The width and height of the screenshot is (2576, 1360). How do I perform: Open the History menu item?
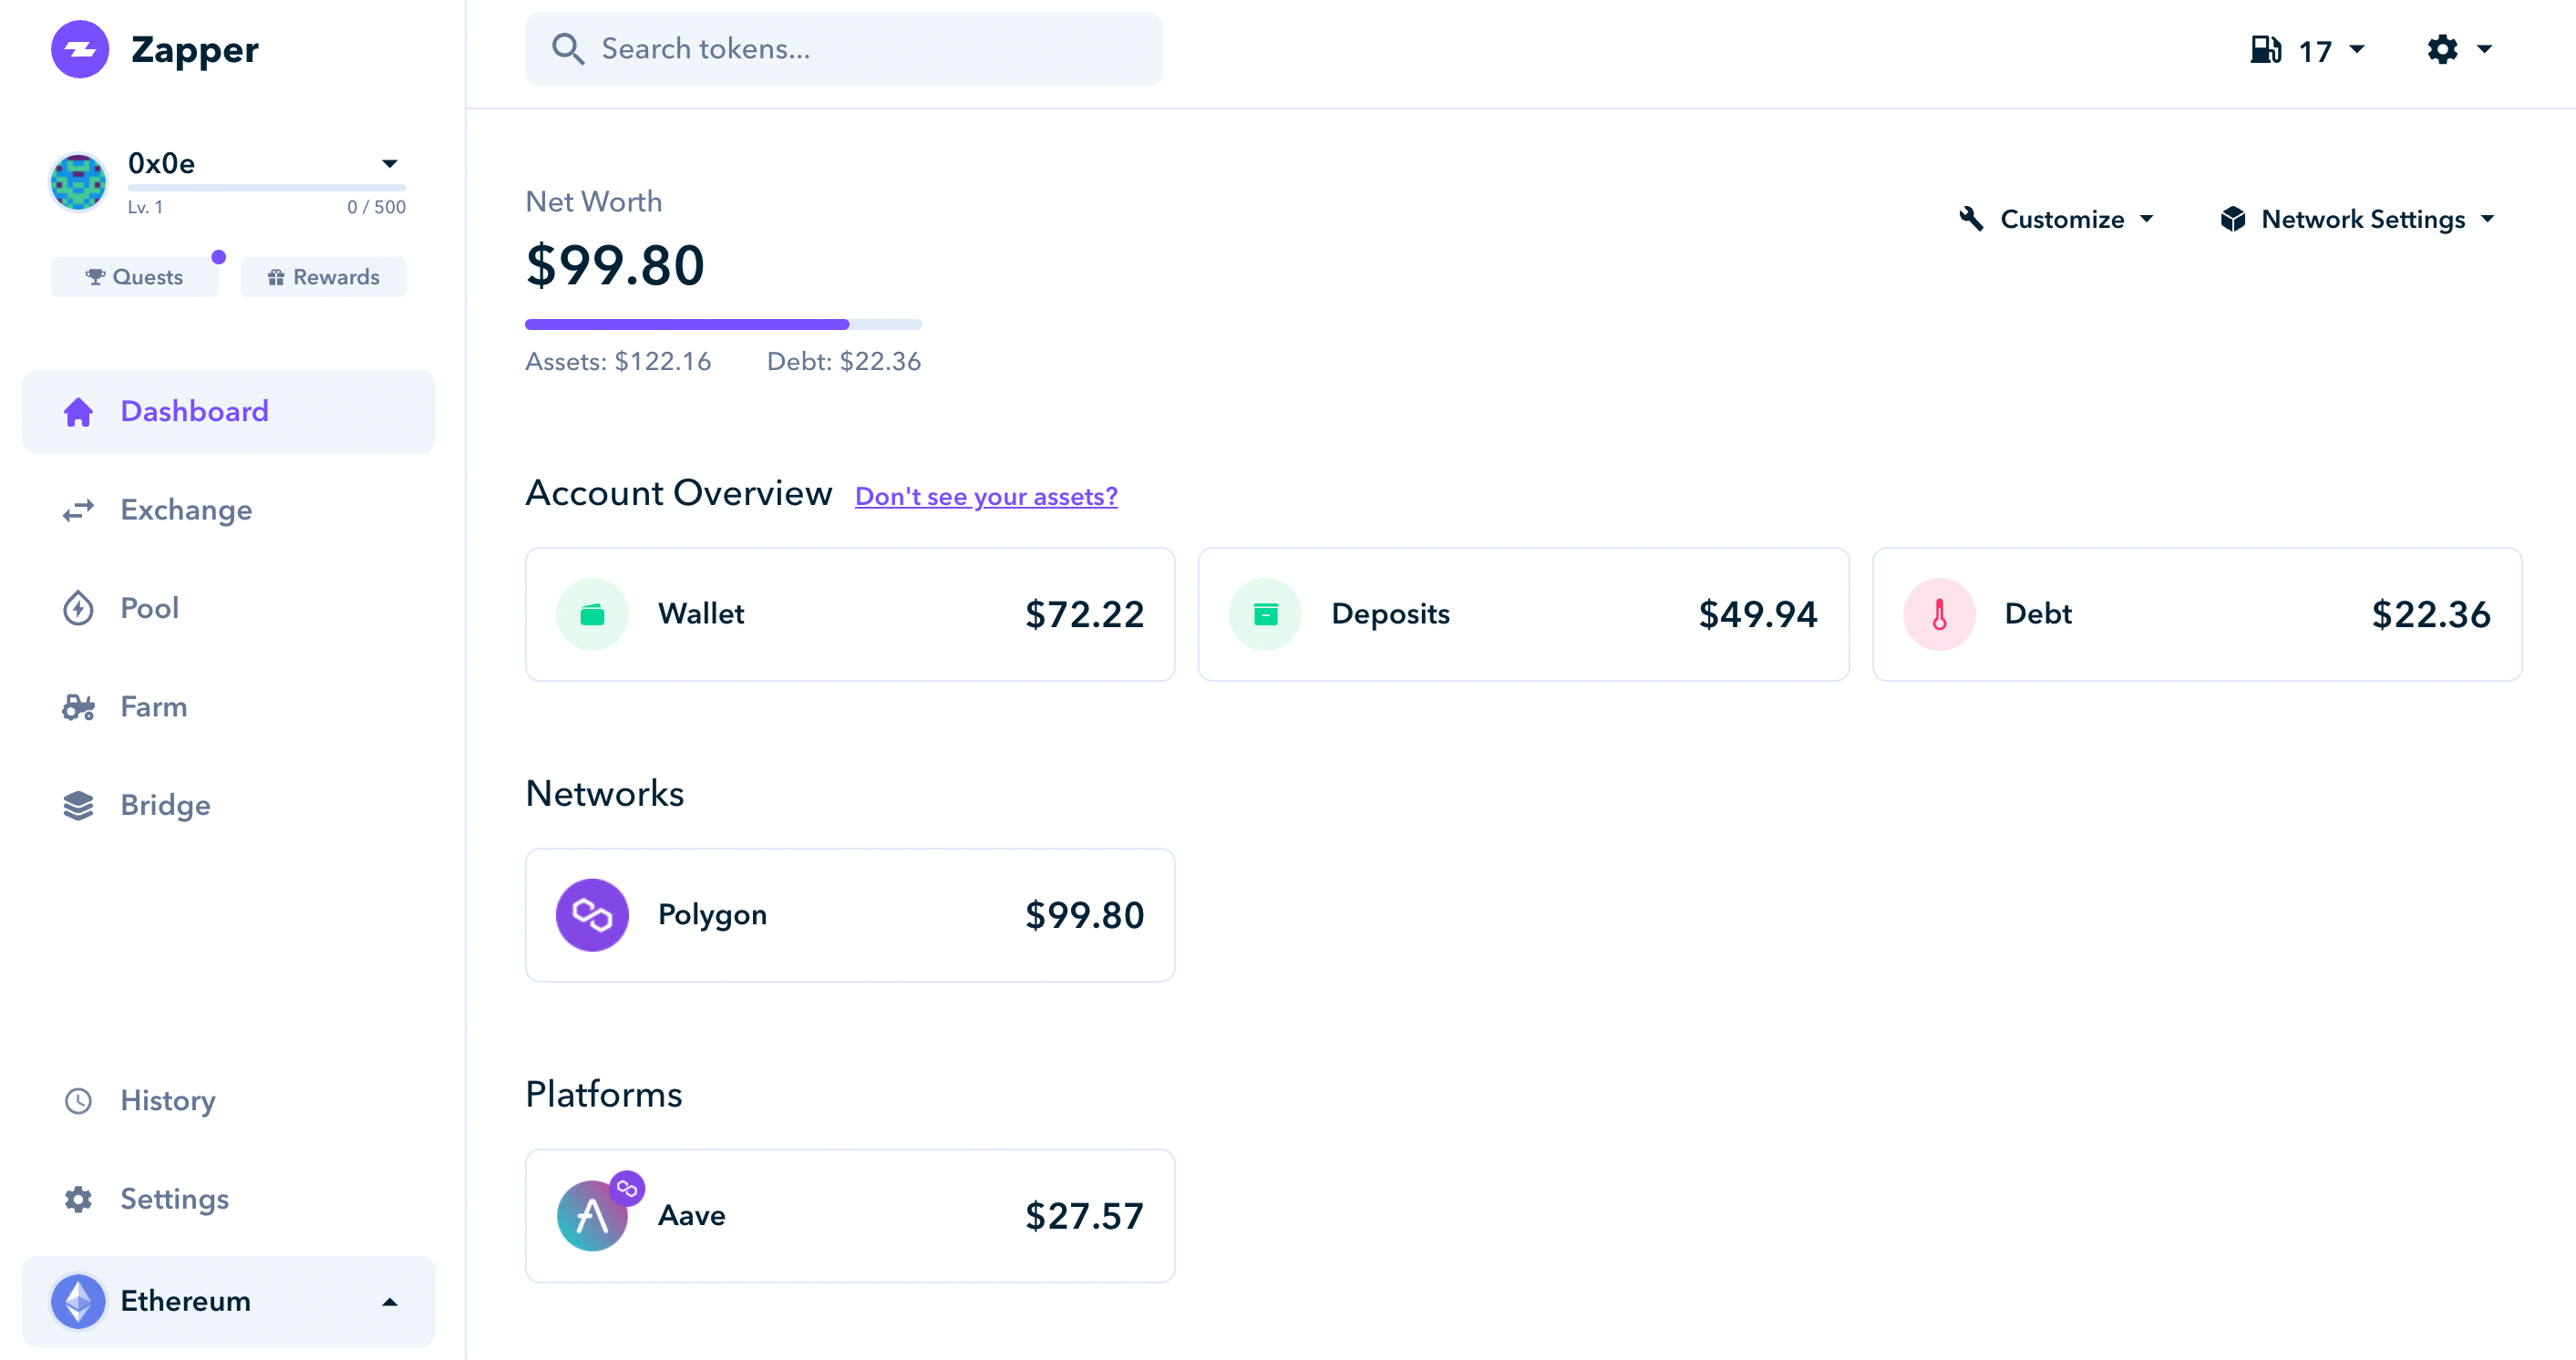(229, 1101)
